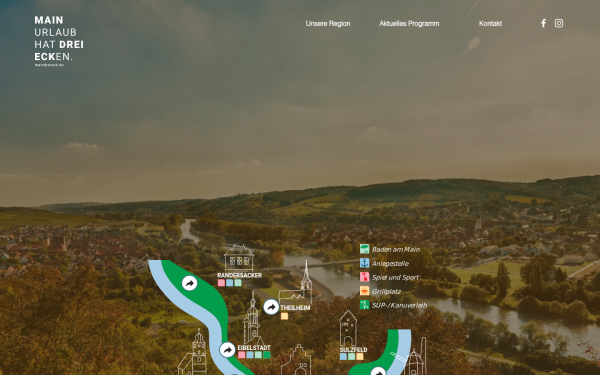Click the Theilheim church illustration

[x=296, y=283]
